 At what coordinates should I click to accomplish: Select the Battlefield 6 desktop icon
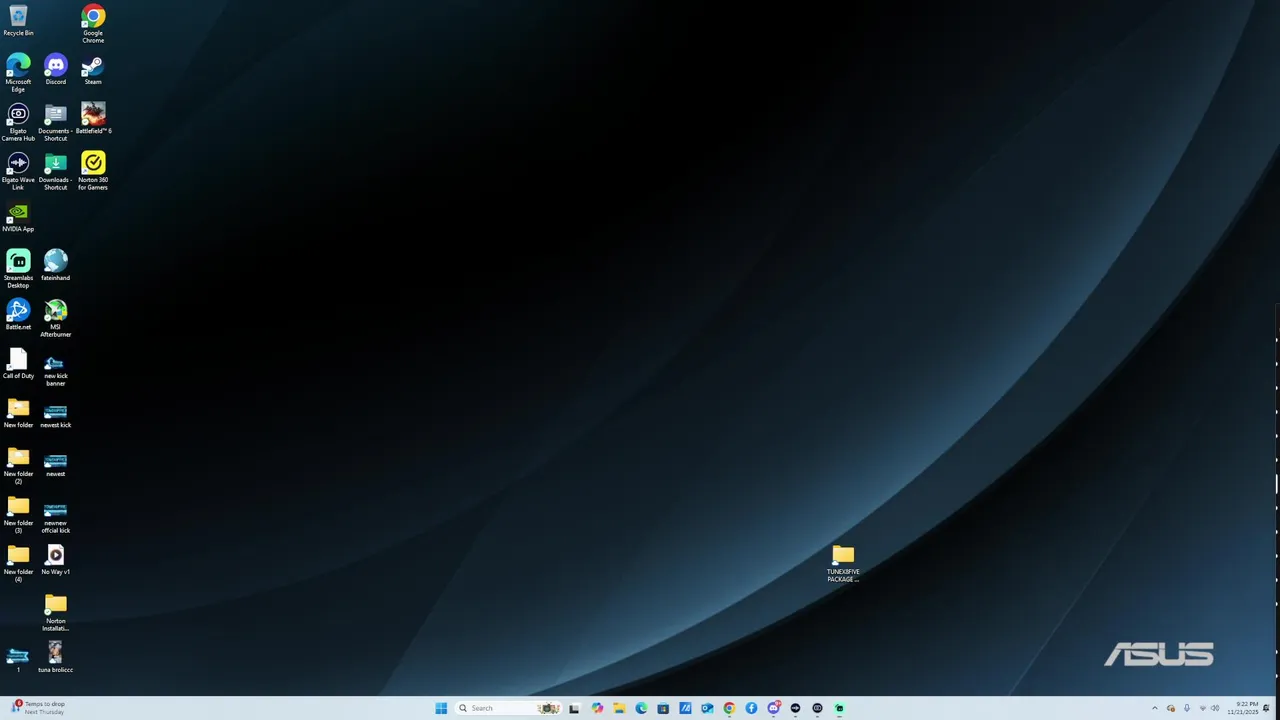(x=93, y=118)
